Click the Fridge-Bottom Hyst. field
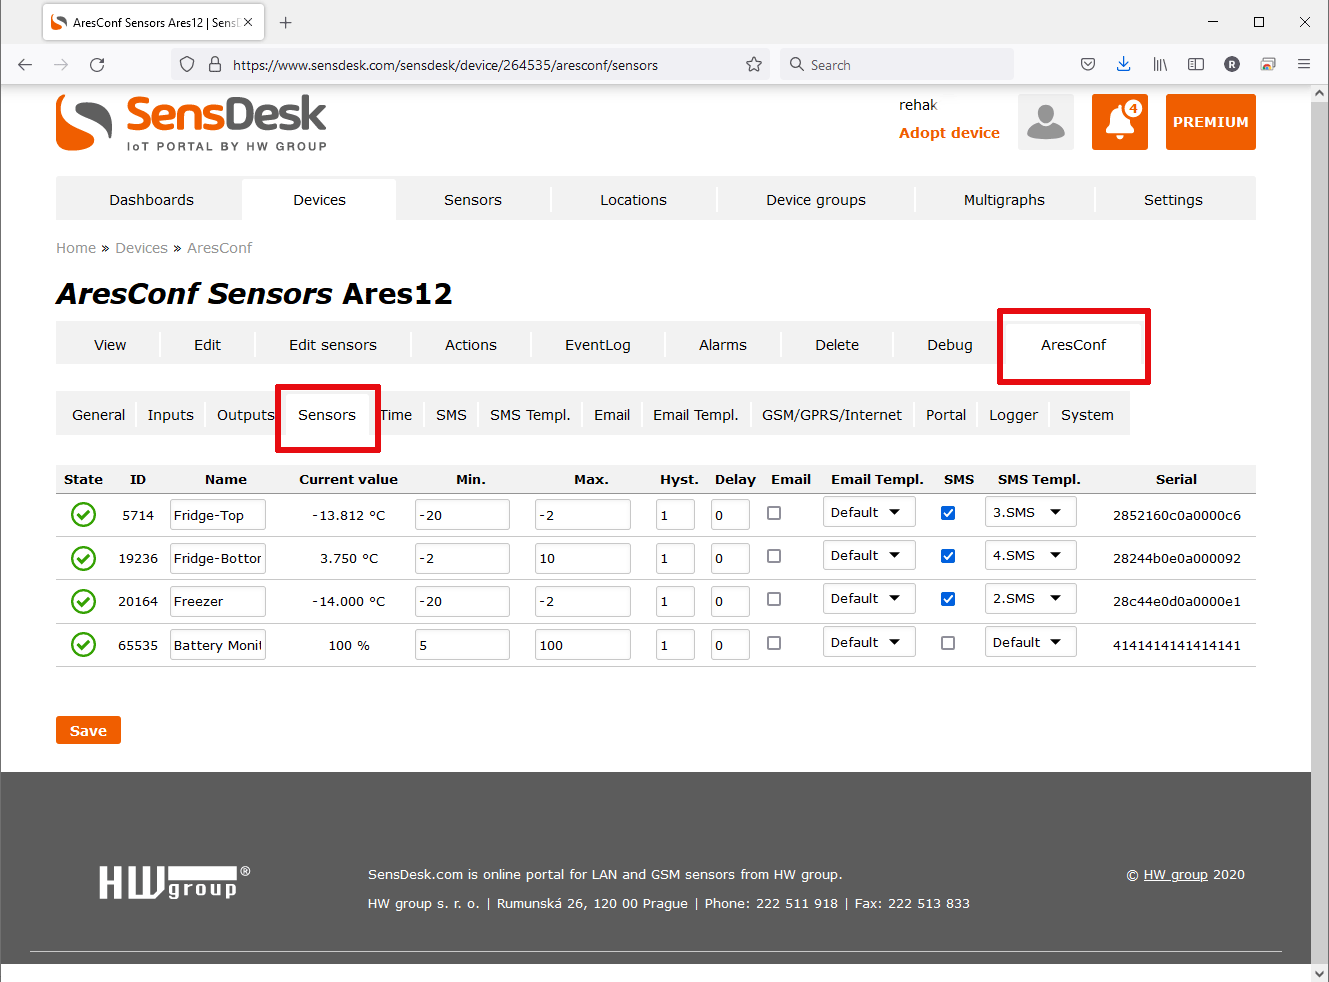 tap(676, 558)
